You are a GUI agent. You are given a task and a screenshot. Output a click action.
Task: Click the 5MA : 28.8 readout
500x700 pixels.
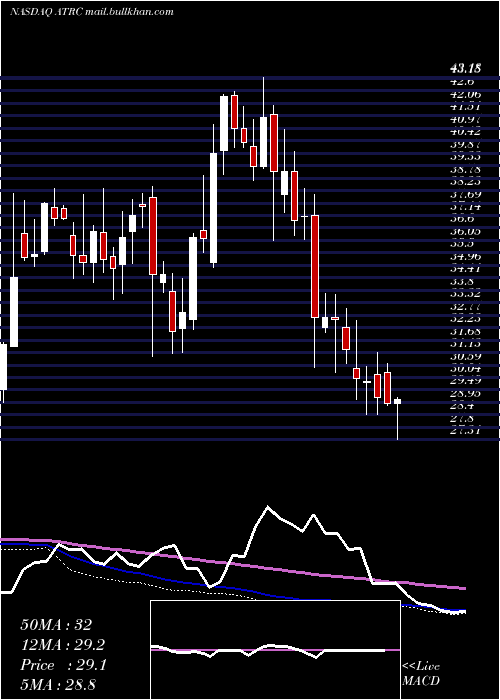[58, 685]
